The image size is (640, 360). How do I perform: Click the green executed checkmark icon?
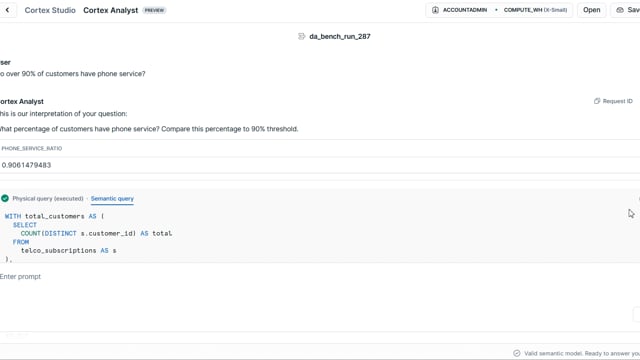[x=5, y=198]
